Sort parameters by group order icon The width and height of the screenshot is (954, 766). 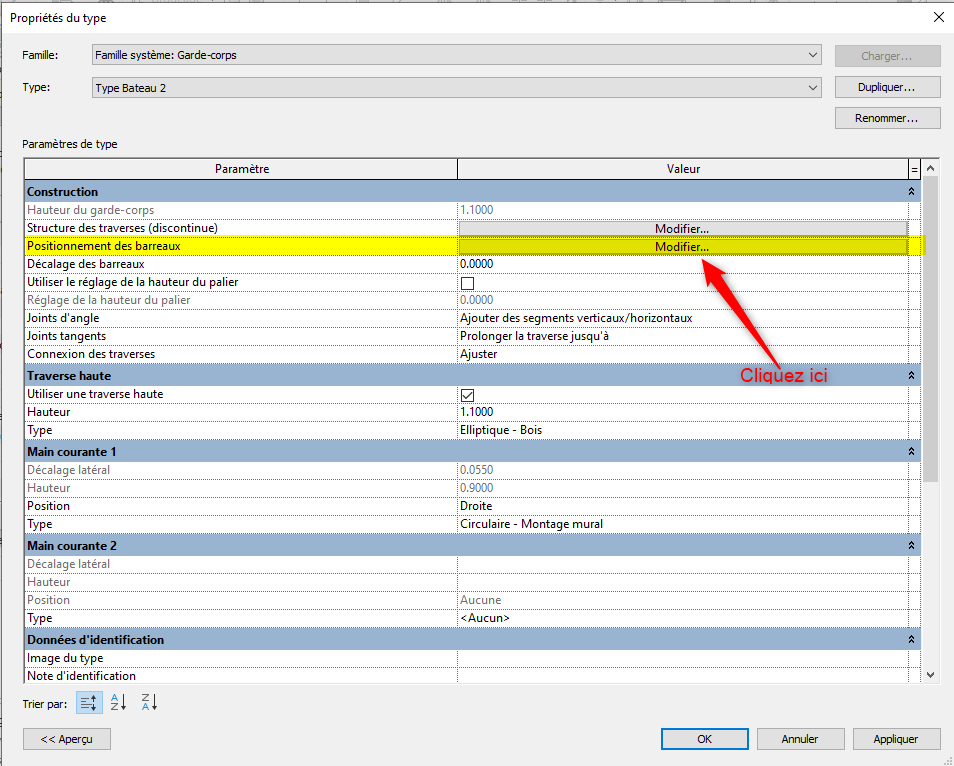[x=89, y=703]
